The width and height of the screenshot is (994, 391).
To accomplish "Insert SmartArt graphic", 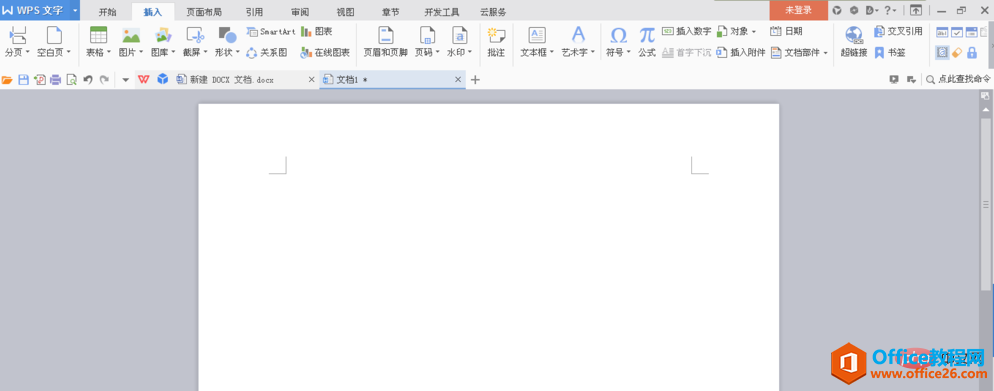I will (x=271, y=32).
